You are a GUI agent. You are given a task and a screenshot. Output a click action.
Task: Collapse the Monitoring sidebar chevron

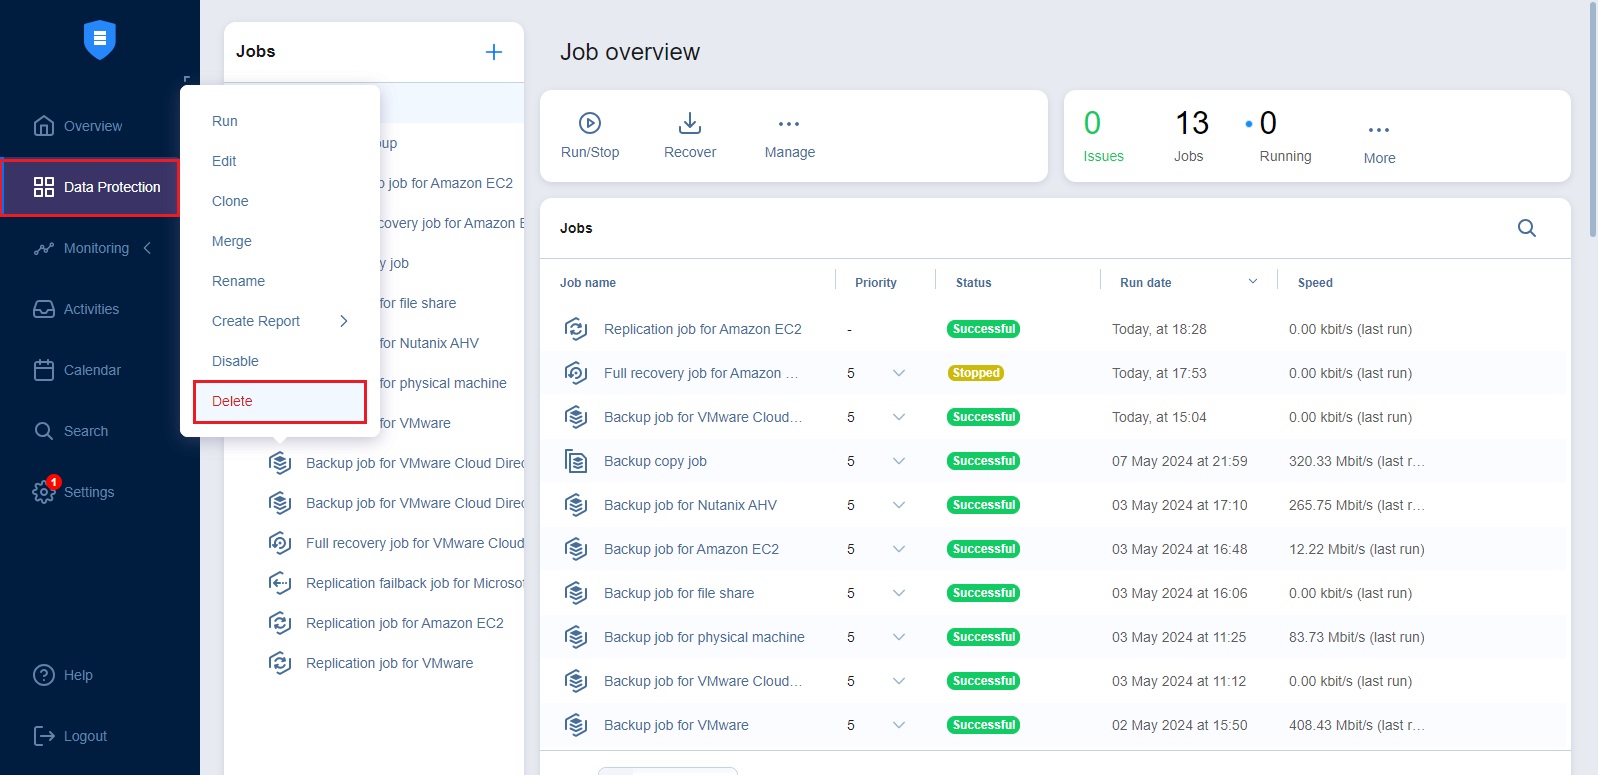[147, 248]
